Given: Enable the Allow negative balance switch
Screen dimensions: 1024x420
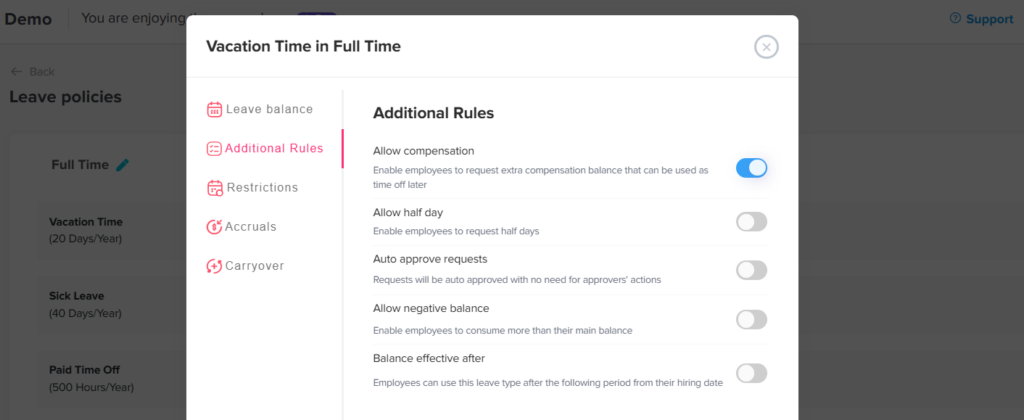Looking at the screenshot, I should [x=751, y=320].
